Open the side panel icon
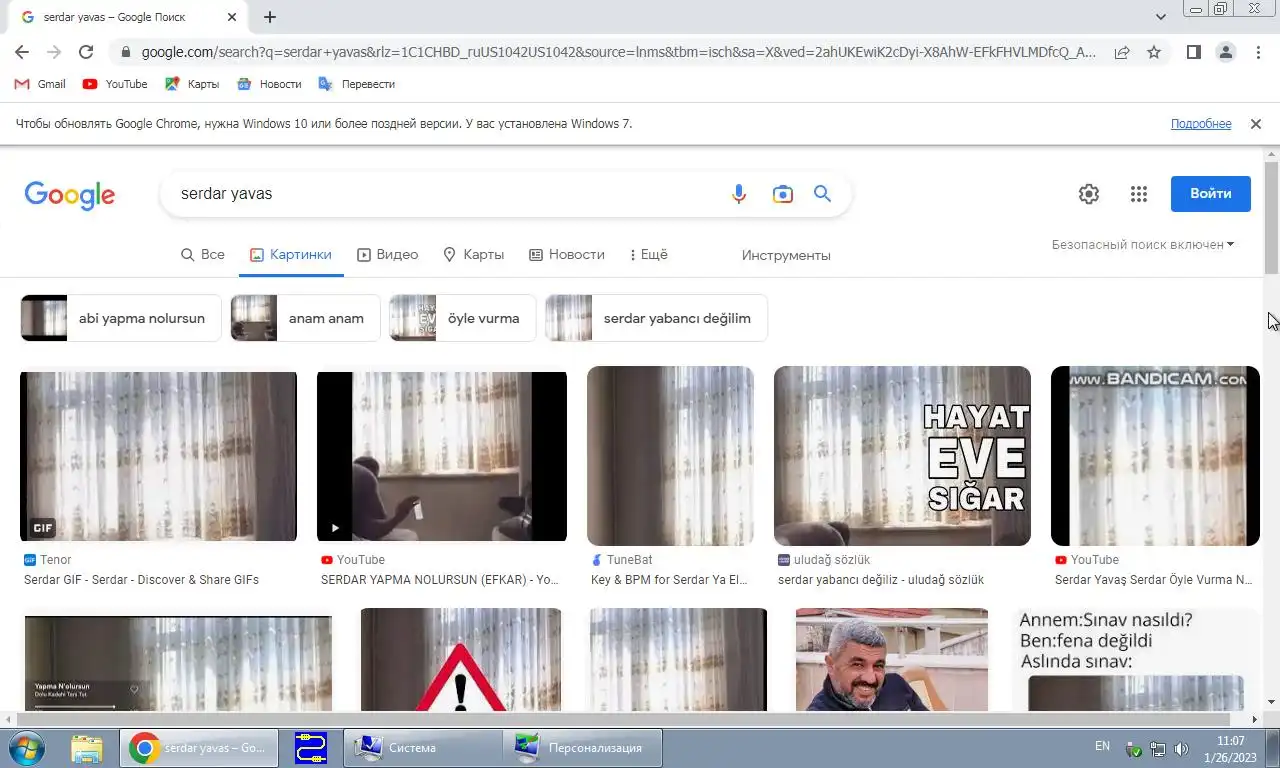This screenshot has height=768, width=1280. coord(1194,52)
